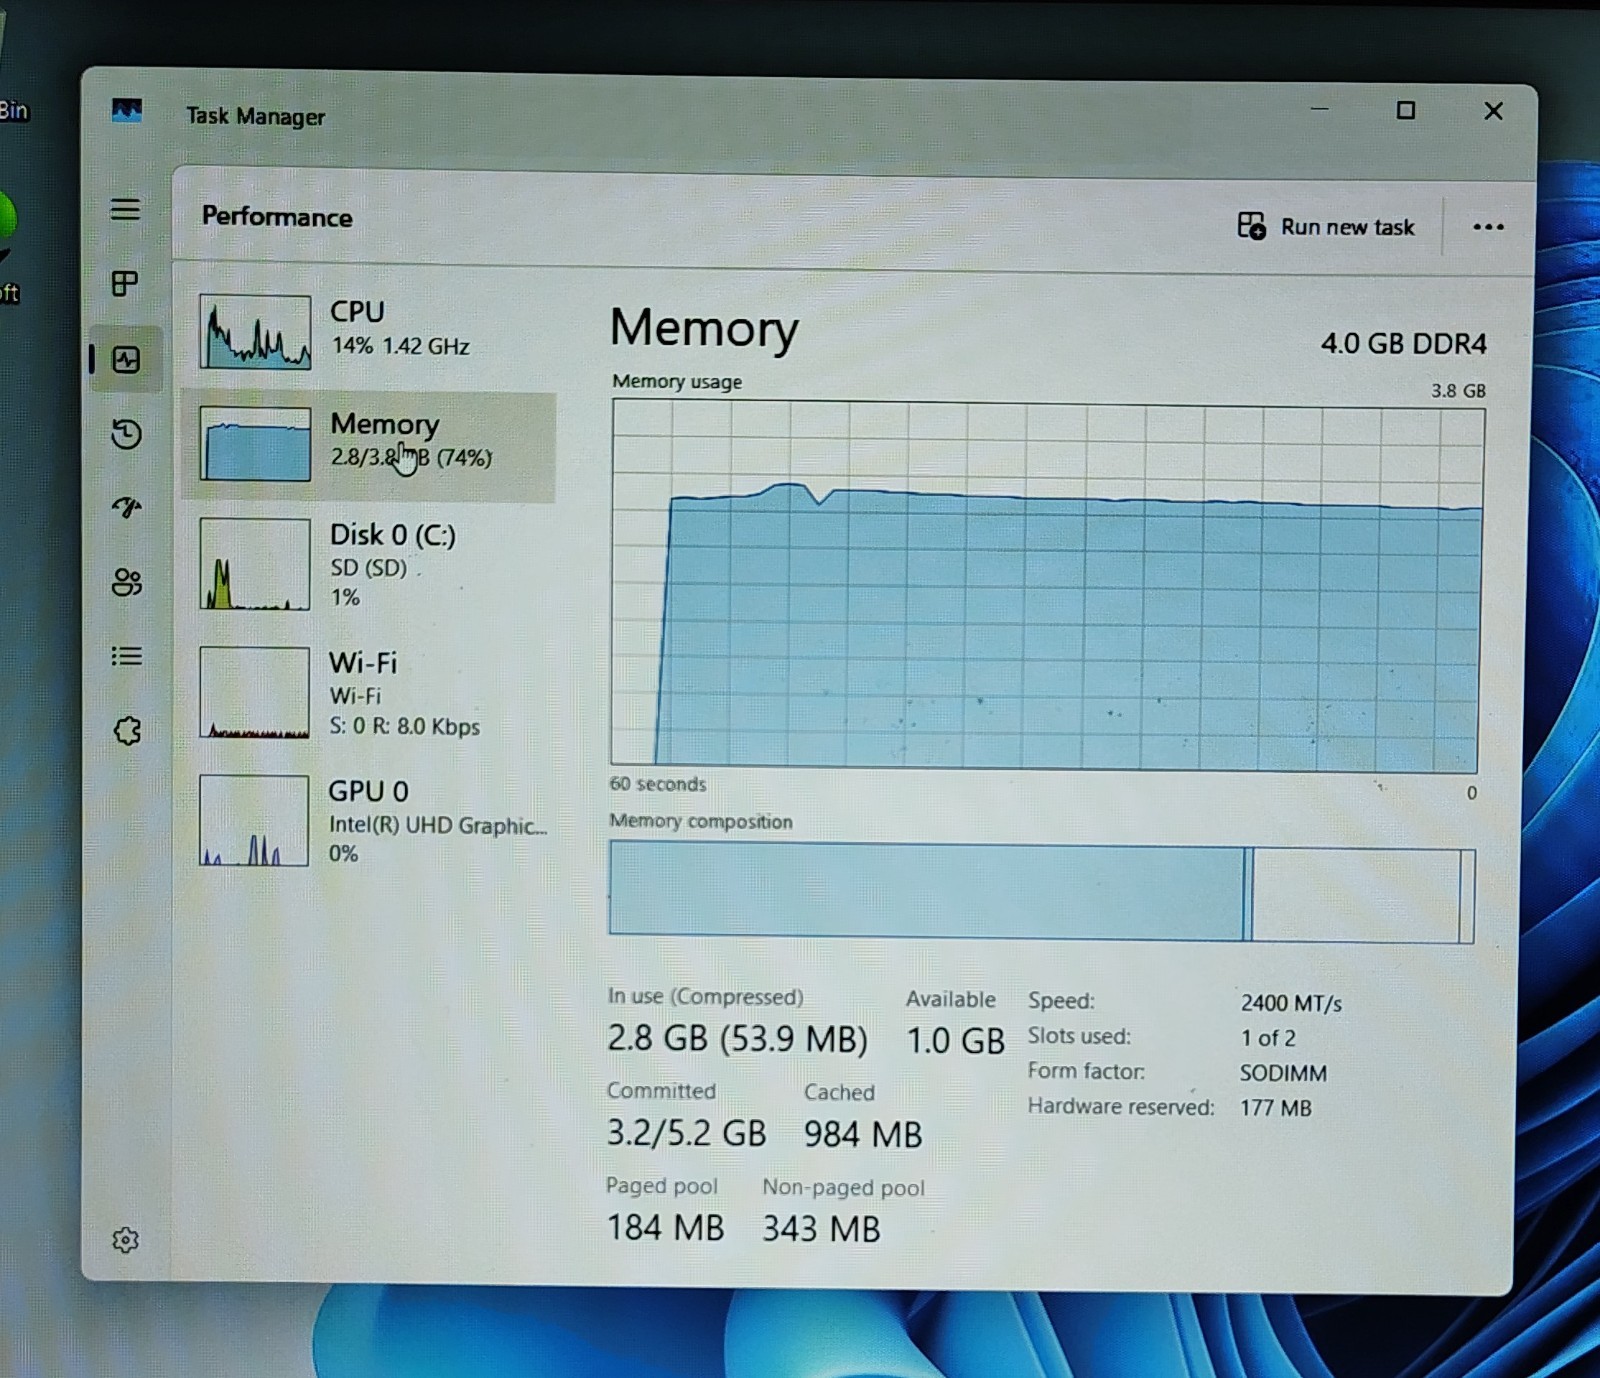Viewport: 1600px width, 1378px height.
Task: Click the Disk 0 mini graph thumbnail
Action: point(255,564)
